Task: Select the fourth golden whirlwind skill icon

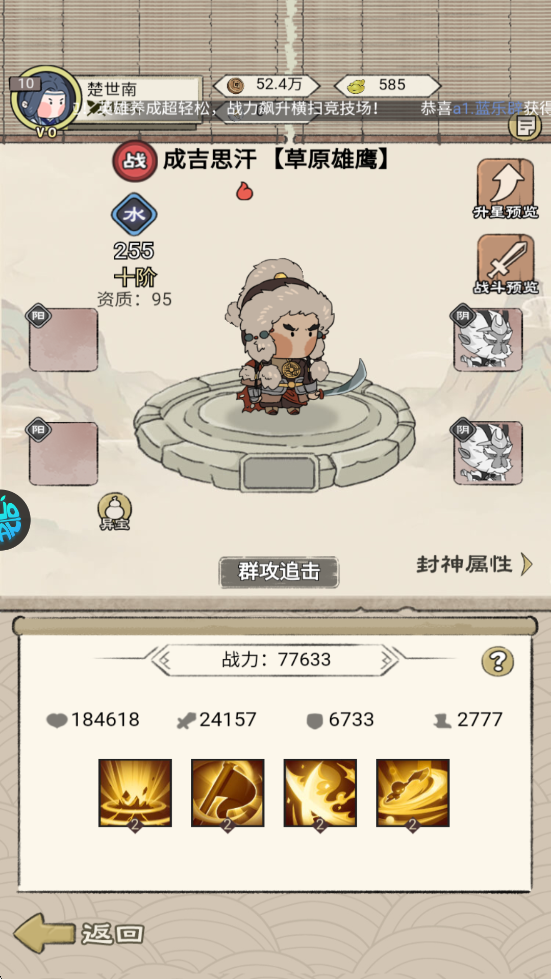Action: click(x=412, y=793)
